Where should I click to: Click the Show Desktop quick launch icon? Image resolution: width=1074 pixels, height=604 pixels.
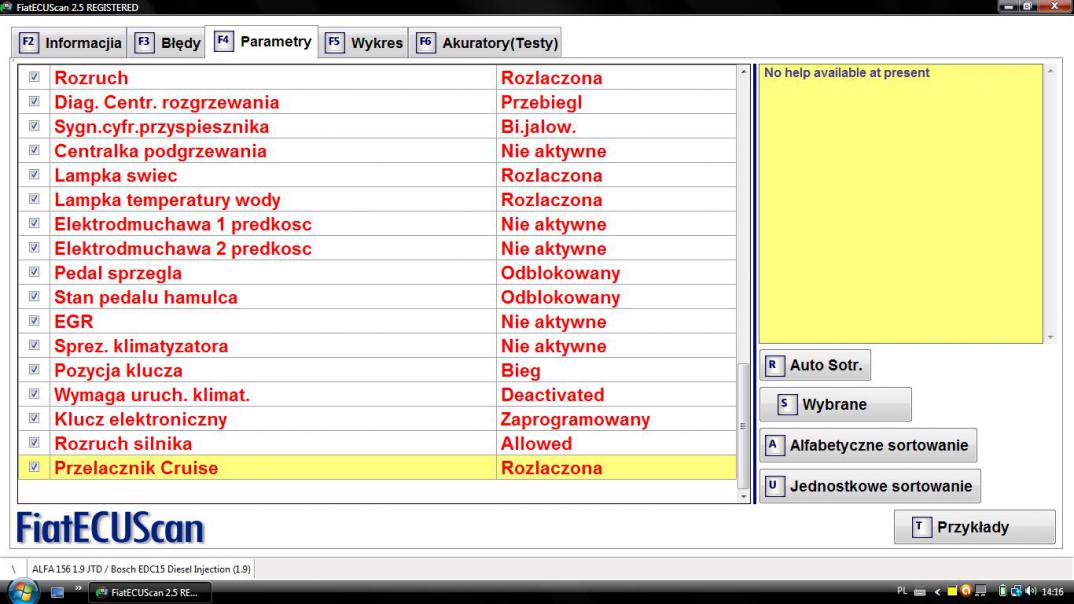click(58, 592)
